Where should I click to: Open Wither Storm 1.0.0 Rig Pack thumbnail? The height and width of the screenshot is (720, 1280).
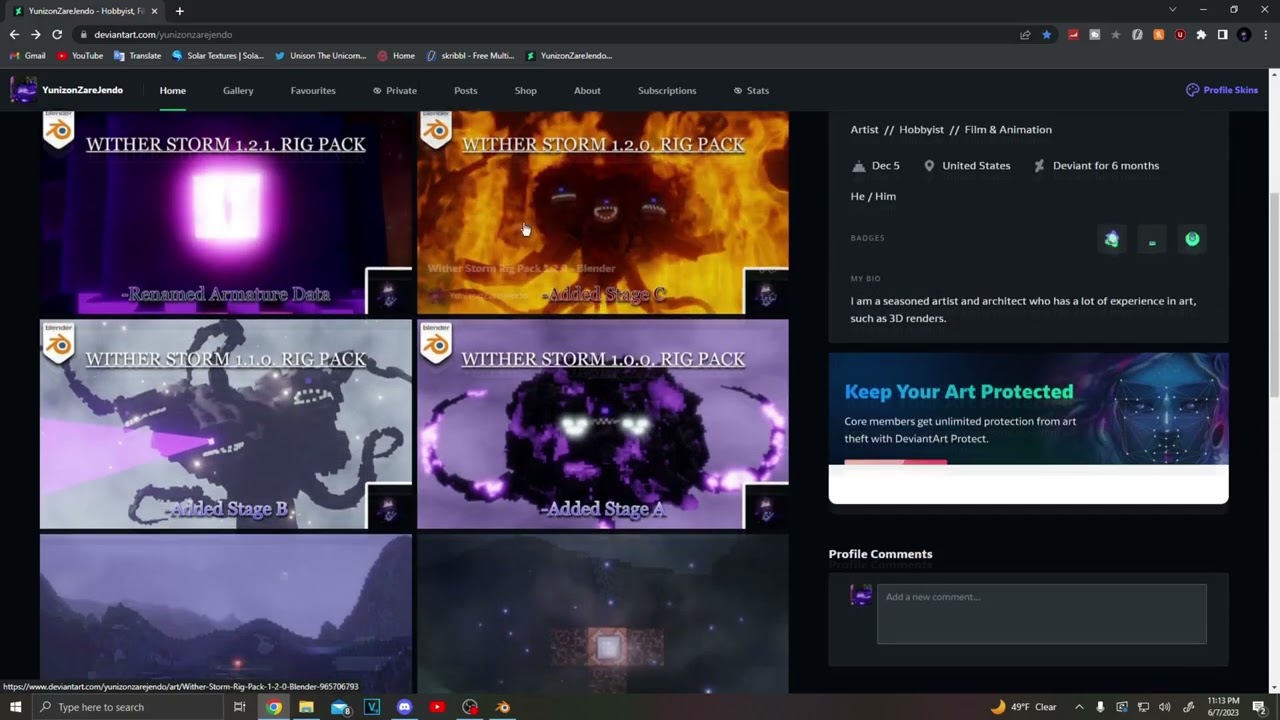coord(603,424)
